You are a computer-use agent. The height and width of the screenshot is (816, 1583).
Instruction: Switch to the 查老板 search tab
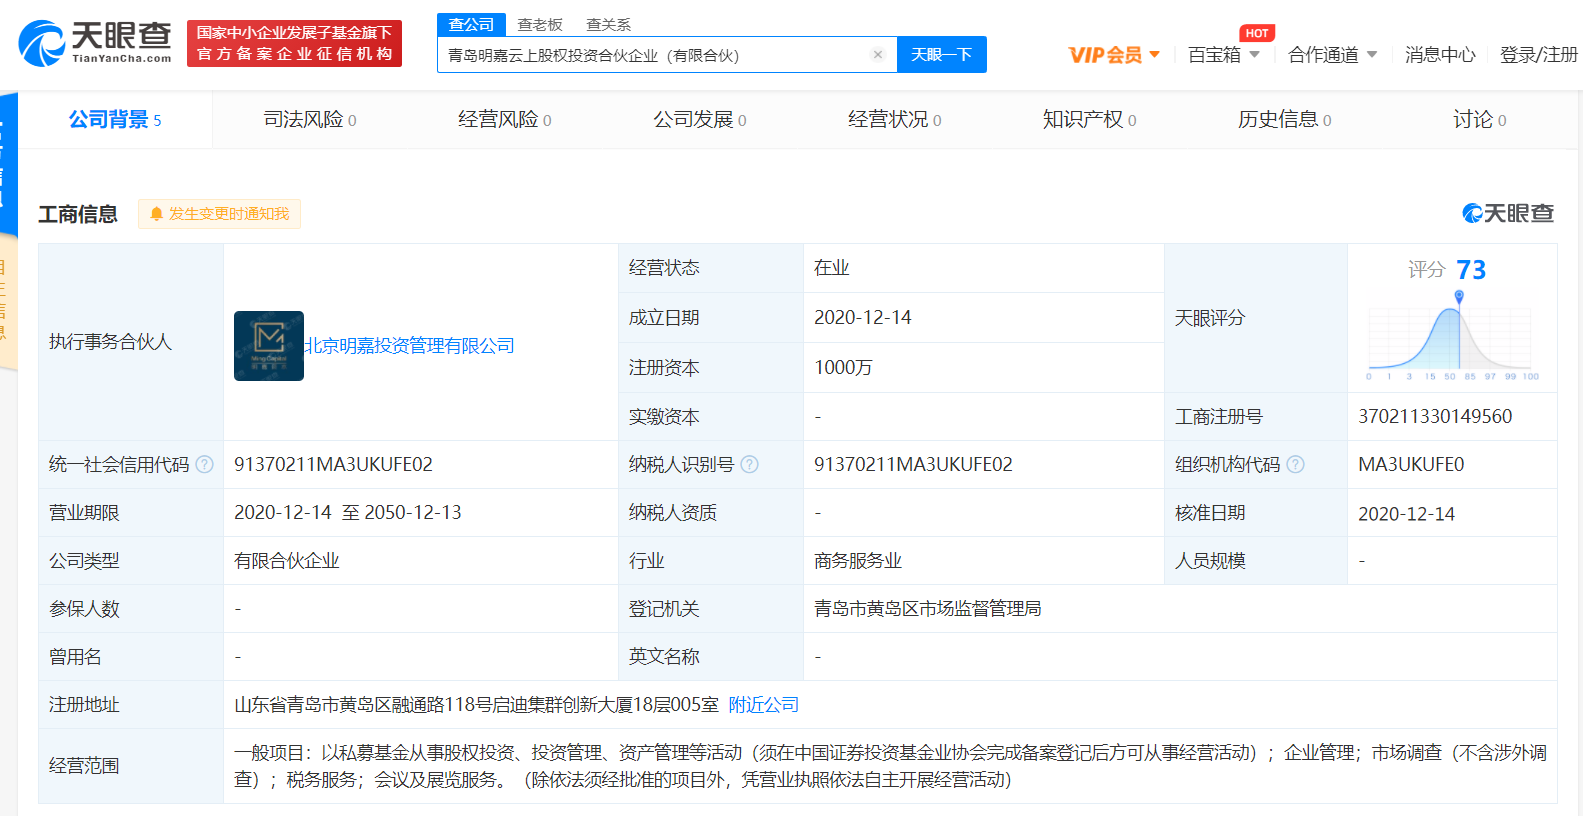click(540, 24)
